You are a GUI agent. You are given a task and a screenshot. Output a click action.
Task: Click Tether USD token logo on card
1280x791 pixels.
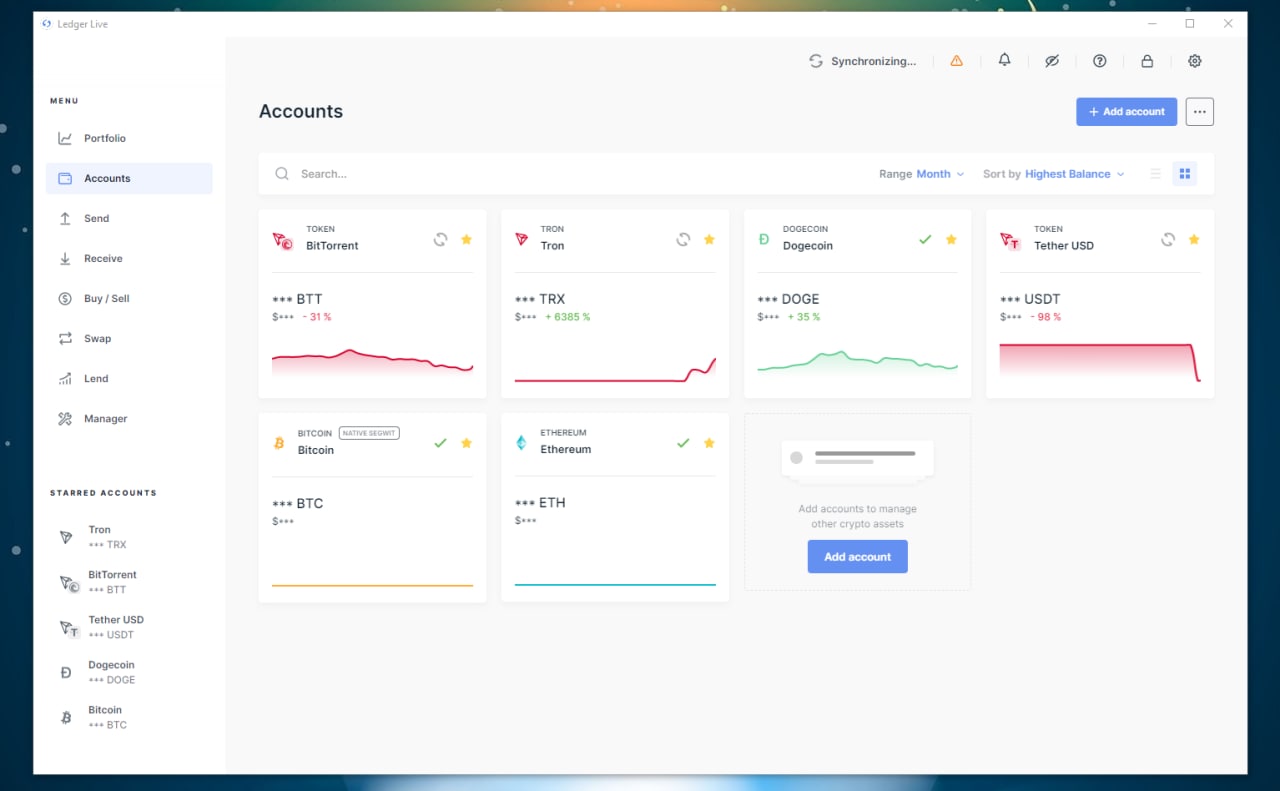1010,240
